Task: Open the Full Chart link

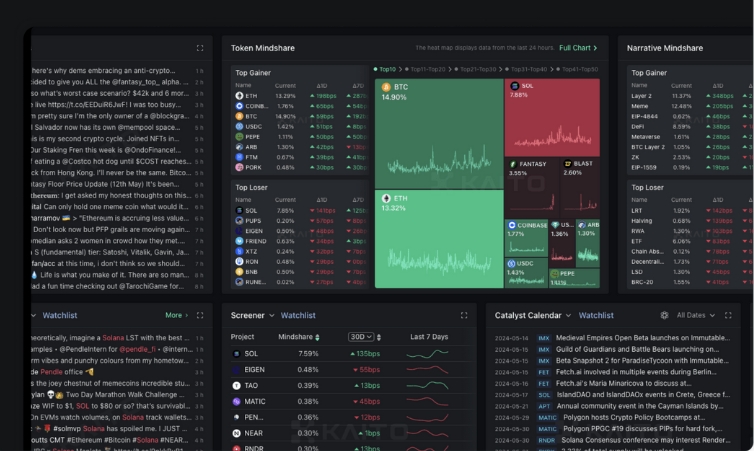Action: (x=578, y=48)
